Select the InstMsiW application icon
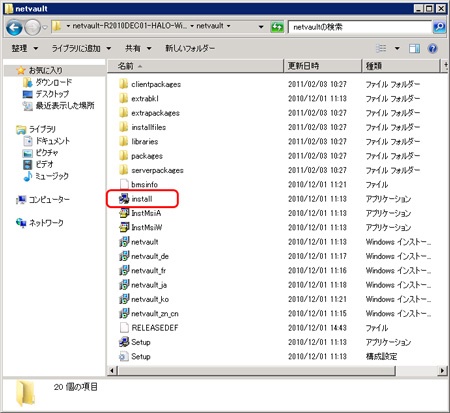Viewport: 450px width, 413px height. click(124, 227)
